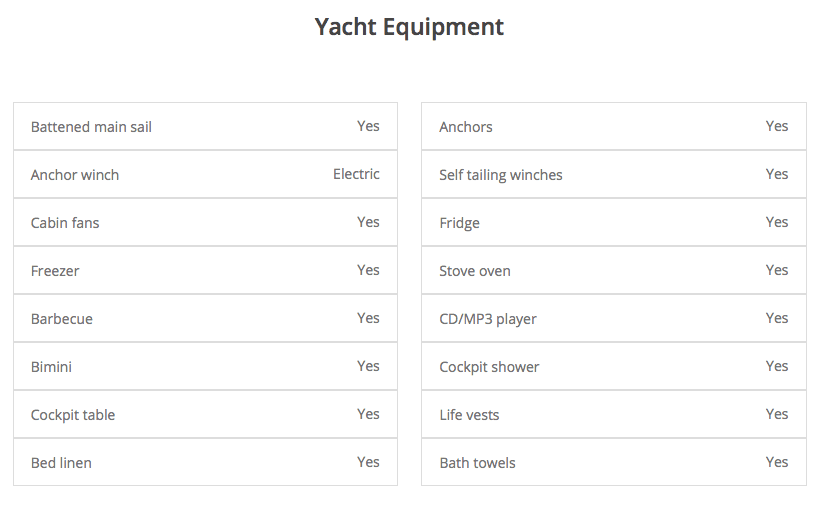Select the Anchors row label
The width and height of the screenshot is (822, 507).
point(466,127)
